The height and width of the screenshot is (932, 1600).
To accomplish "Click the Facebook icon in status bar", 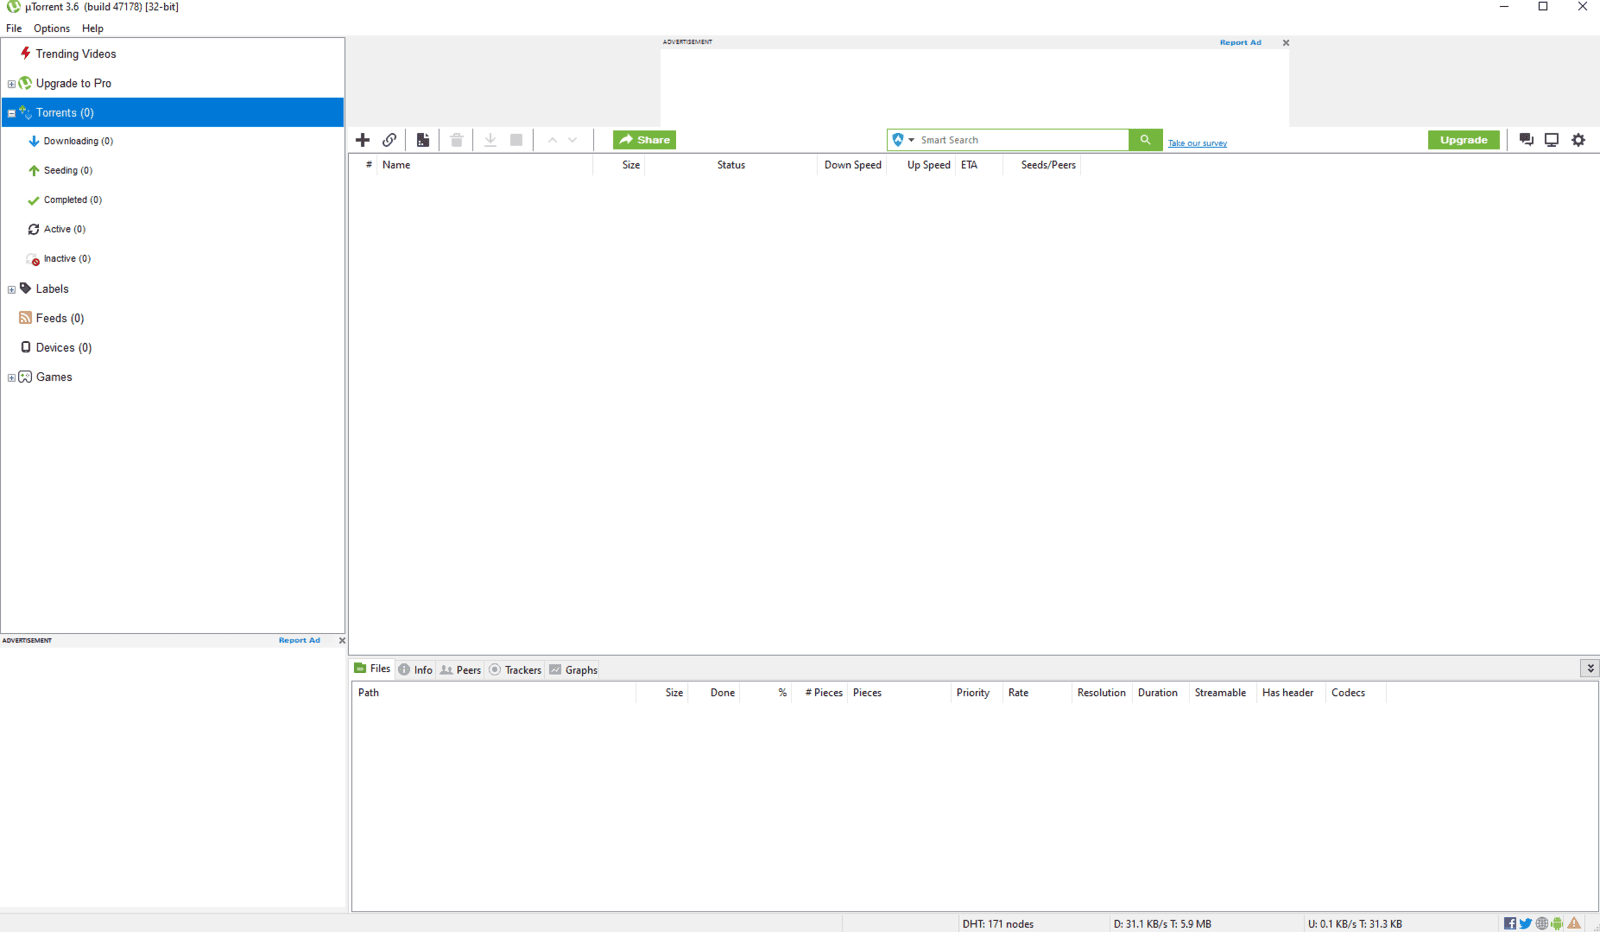I will pos(1510,924).
